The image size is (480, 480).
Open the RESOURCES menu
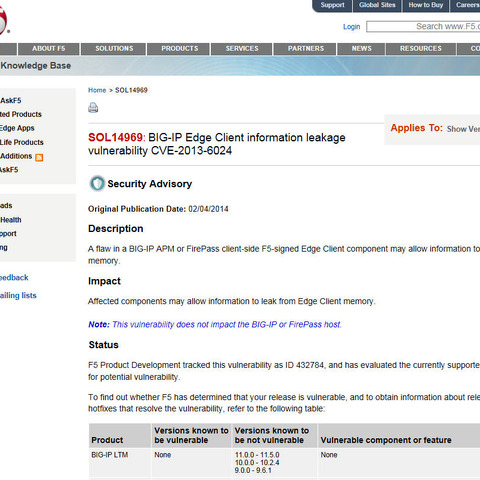[421, 49]
